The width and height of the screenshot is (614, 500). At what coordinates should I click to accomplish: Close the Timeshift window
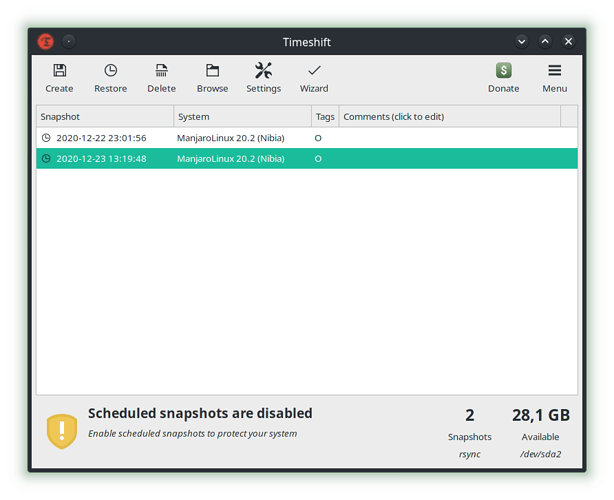pyautogui.click(x=569, y=41)
